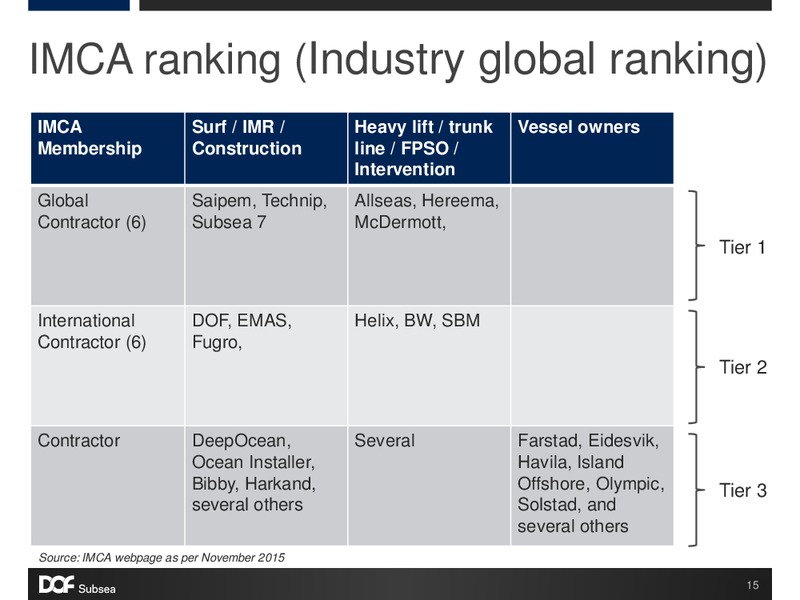Click the 'DeepOcean, Ocean Installer, Bibby, Harkand' cell
The height and width of the screenshot is (600, 800).
pyautogui.click(x=266, y=486)
